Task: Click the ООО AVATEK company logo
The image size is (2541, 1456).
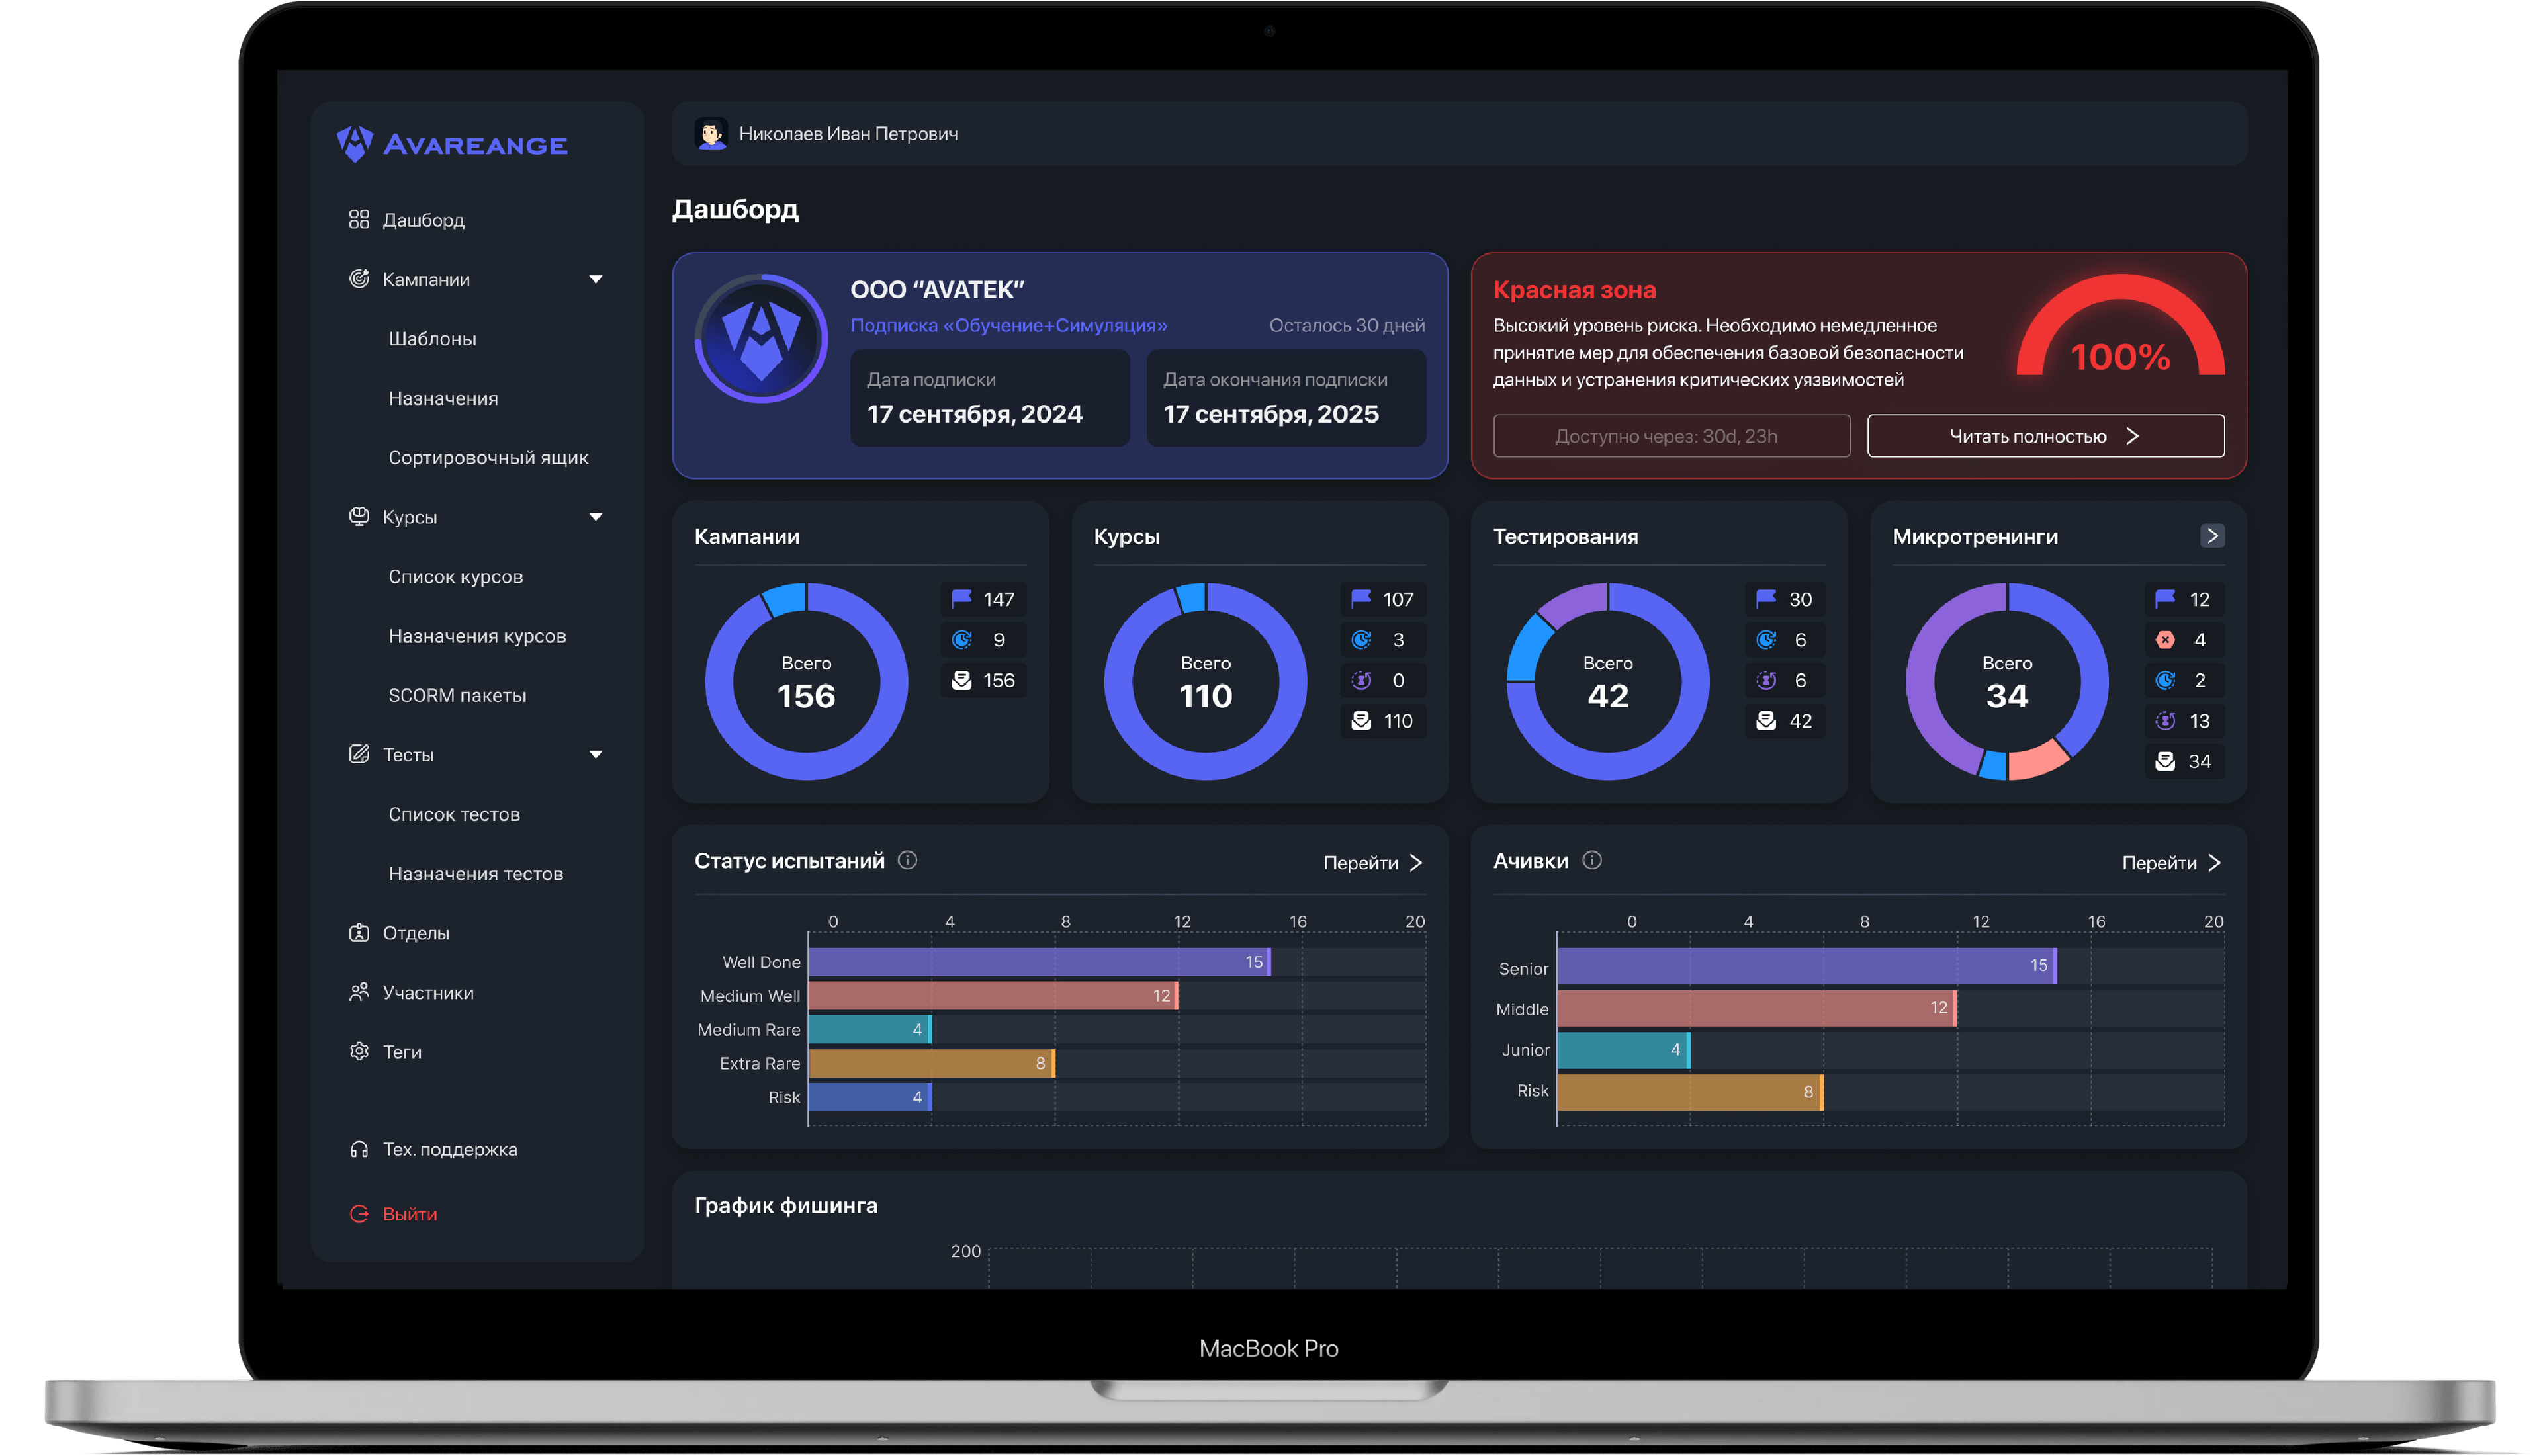Action: click(x=761, y=338)
